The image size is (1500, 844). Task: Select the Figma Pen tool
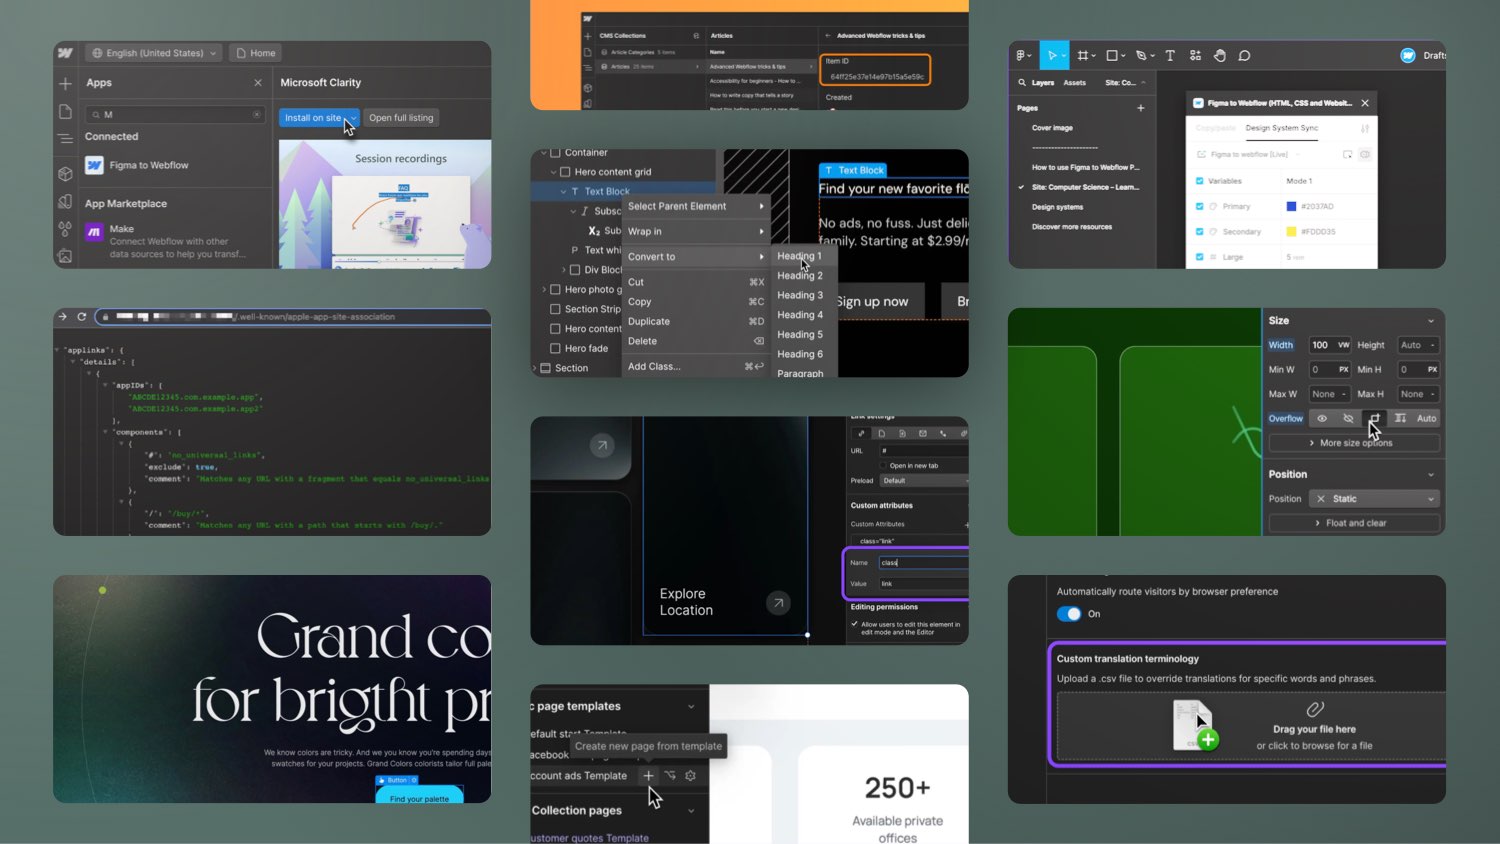pyautogui.click(x=1141, y=56)
